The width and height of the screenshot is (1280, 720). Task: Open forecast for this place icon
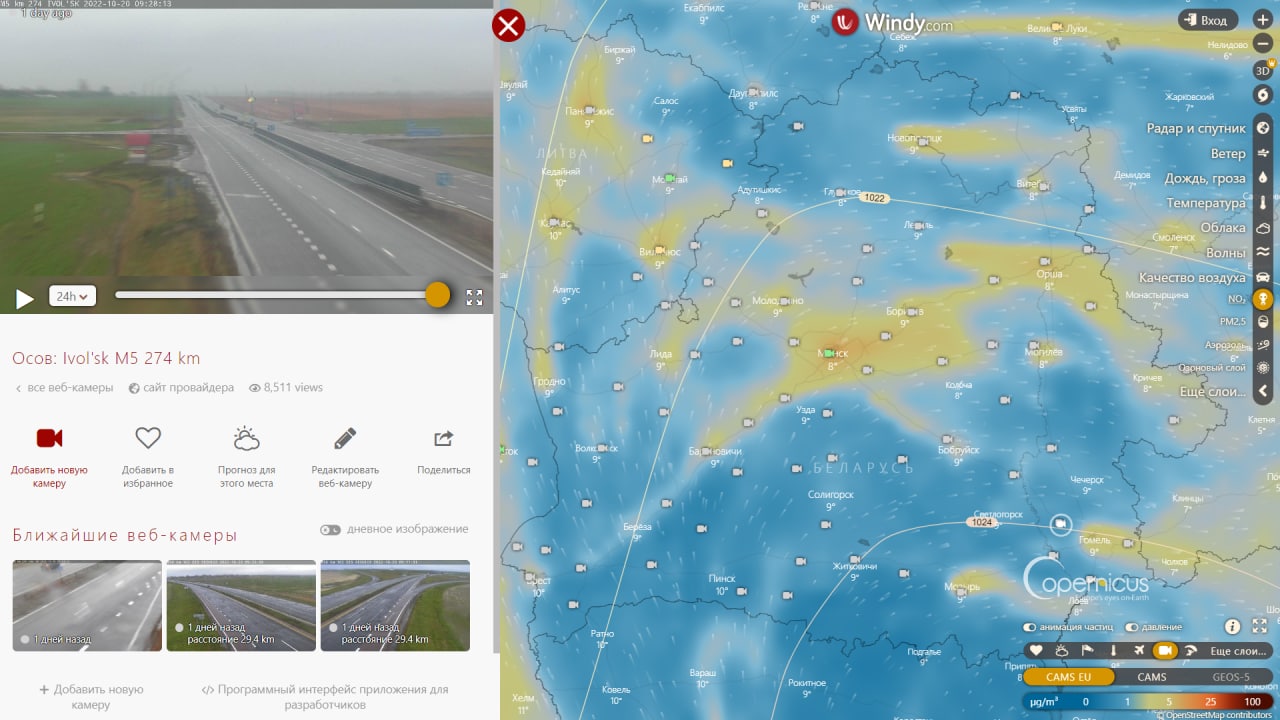point(246,438)
